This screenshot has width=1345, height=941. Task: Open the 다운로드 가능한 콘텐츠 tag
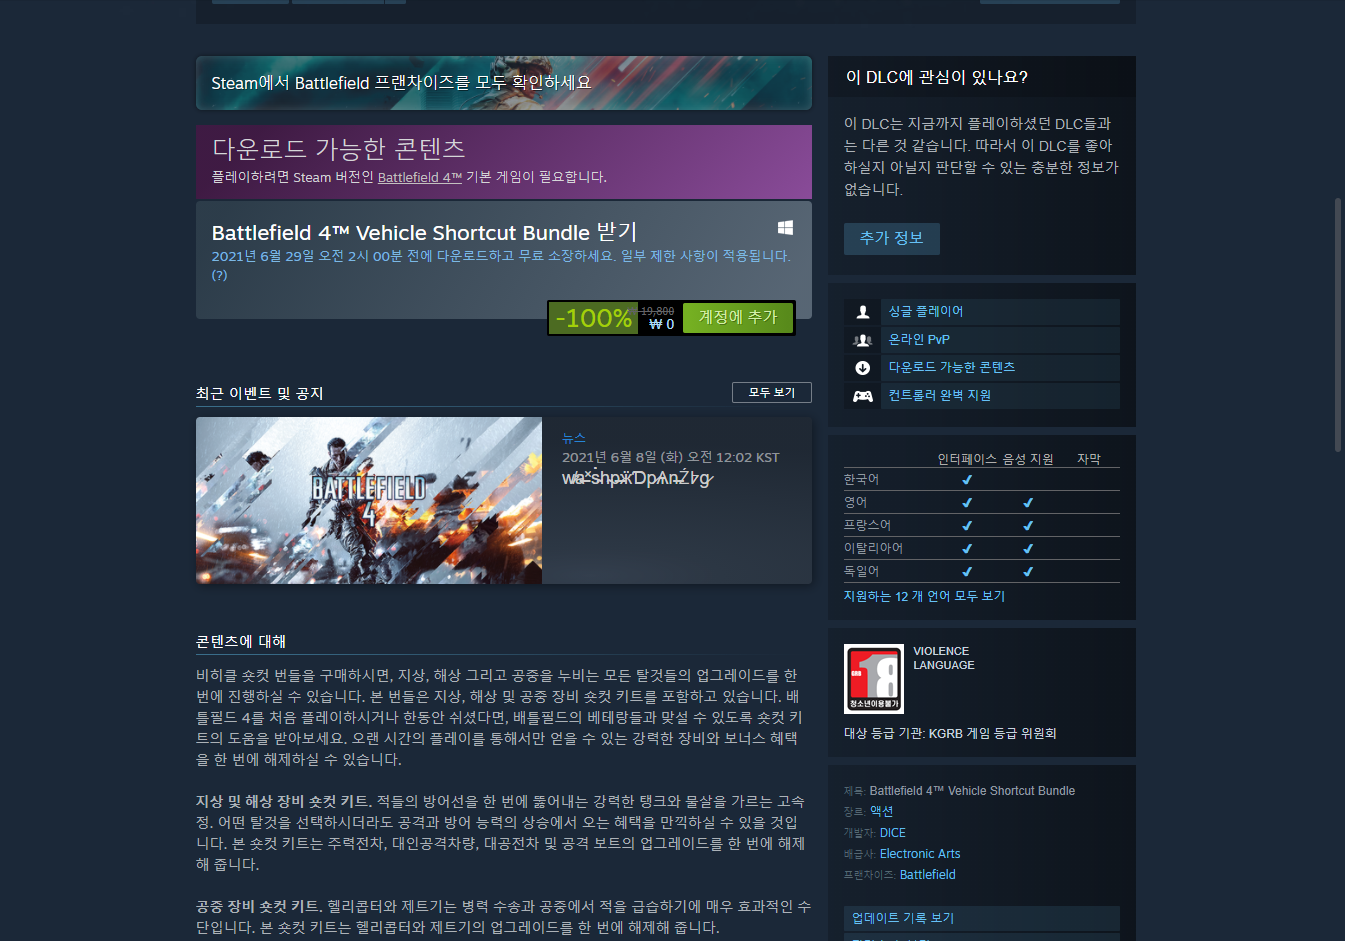click(952, 368)
